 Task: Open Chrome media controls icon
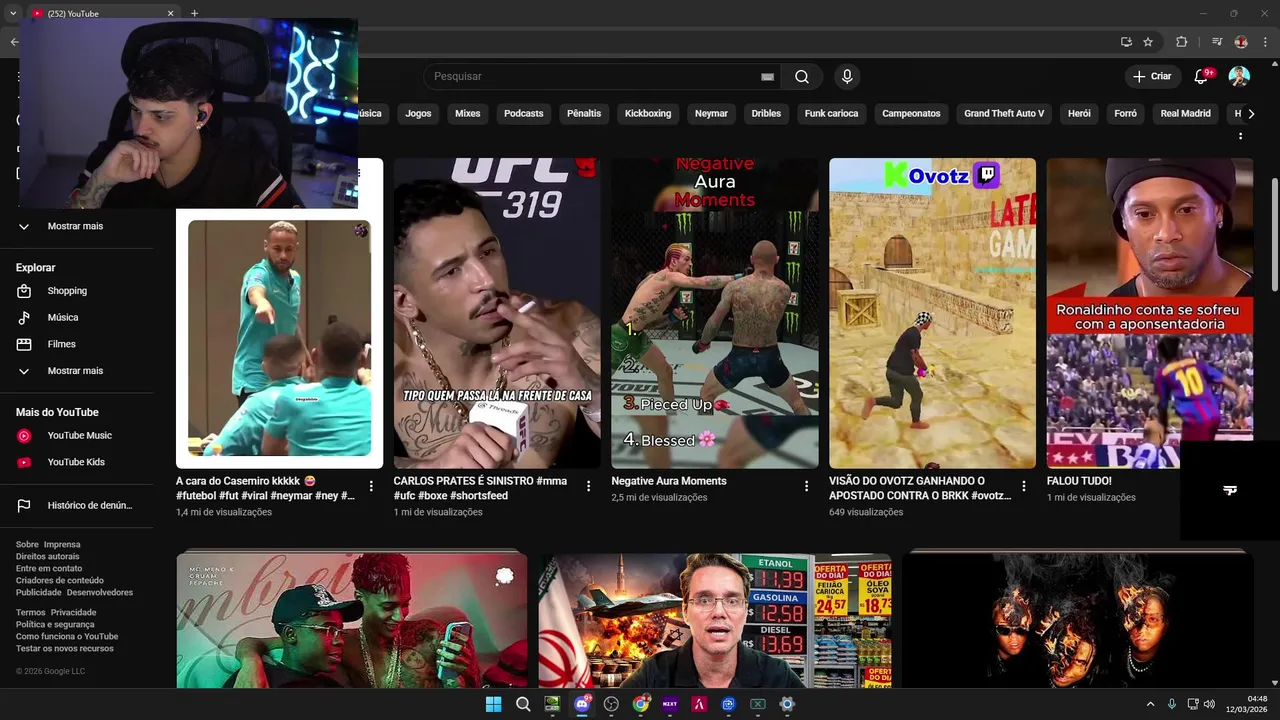pyautogui.click(x=1217, y=42)
